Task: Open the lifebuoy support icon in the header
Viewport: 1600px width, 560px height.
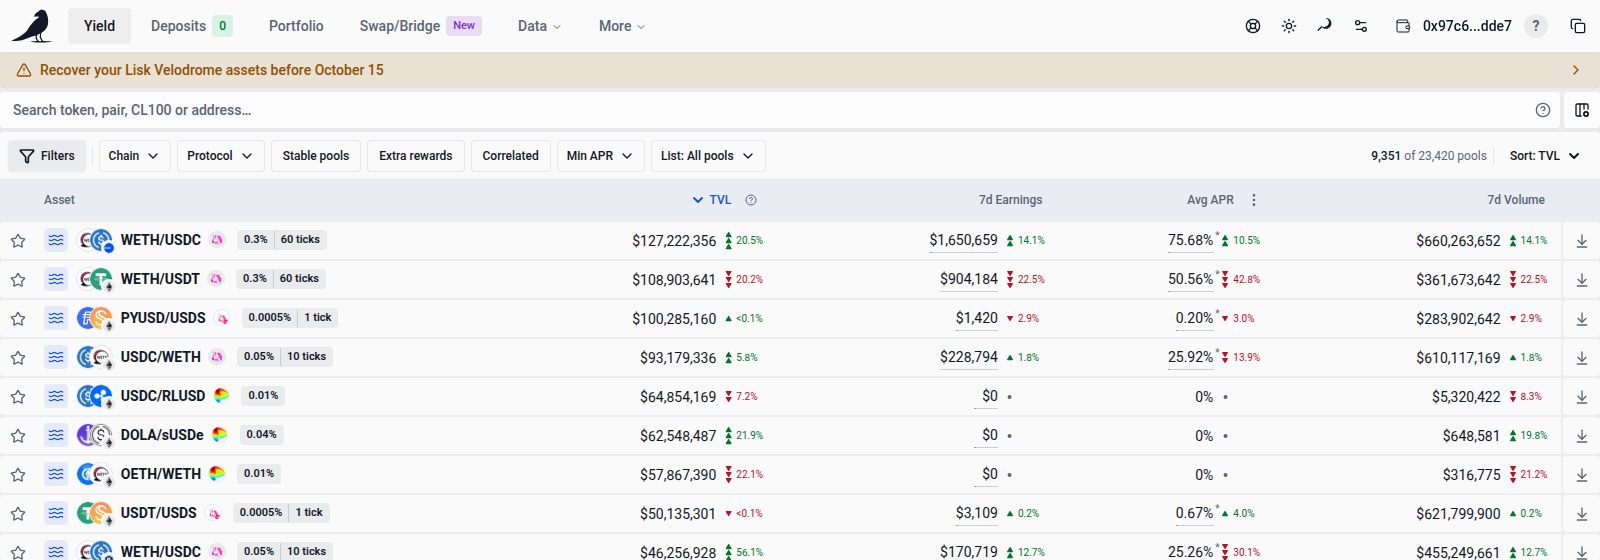Action: tap(1253, 26)
